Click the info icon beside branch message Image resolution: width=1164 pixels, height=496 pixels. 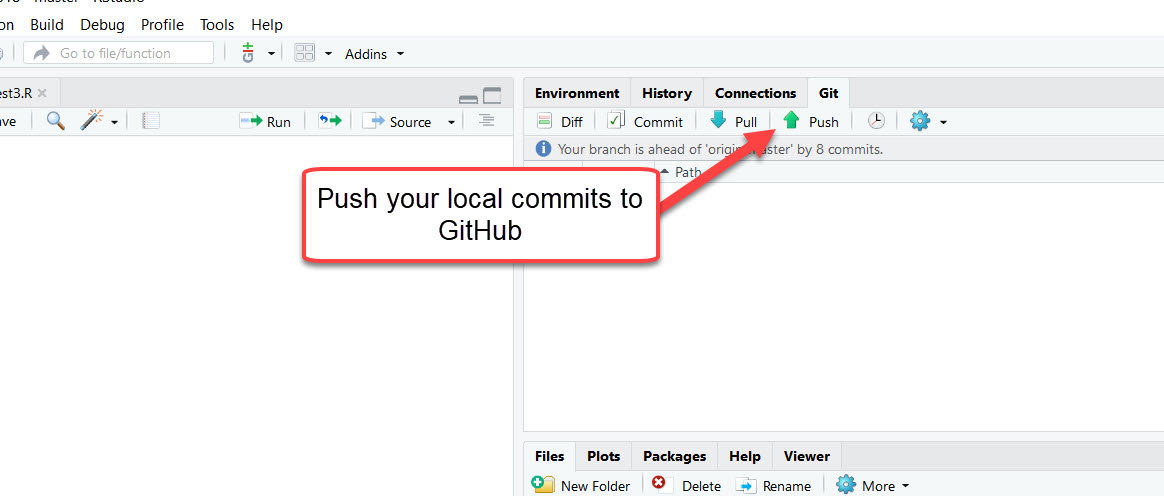[544, 149]
